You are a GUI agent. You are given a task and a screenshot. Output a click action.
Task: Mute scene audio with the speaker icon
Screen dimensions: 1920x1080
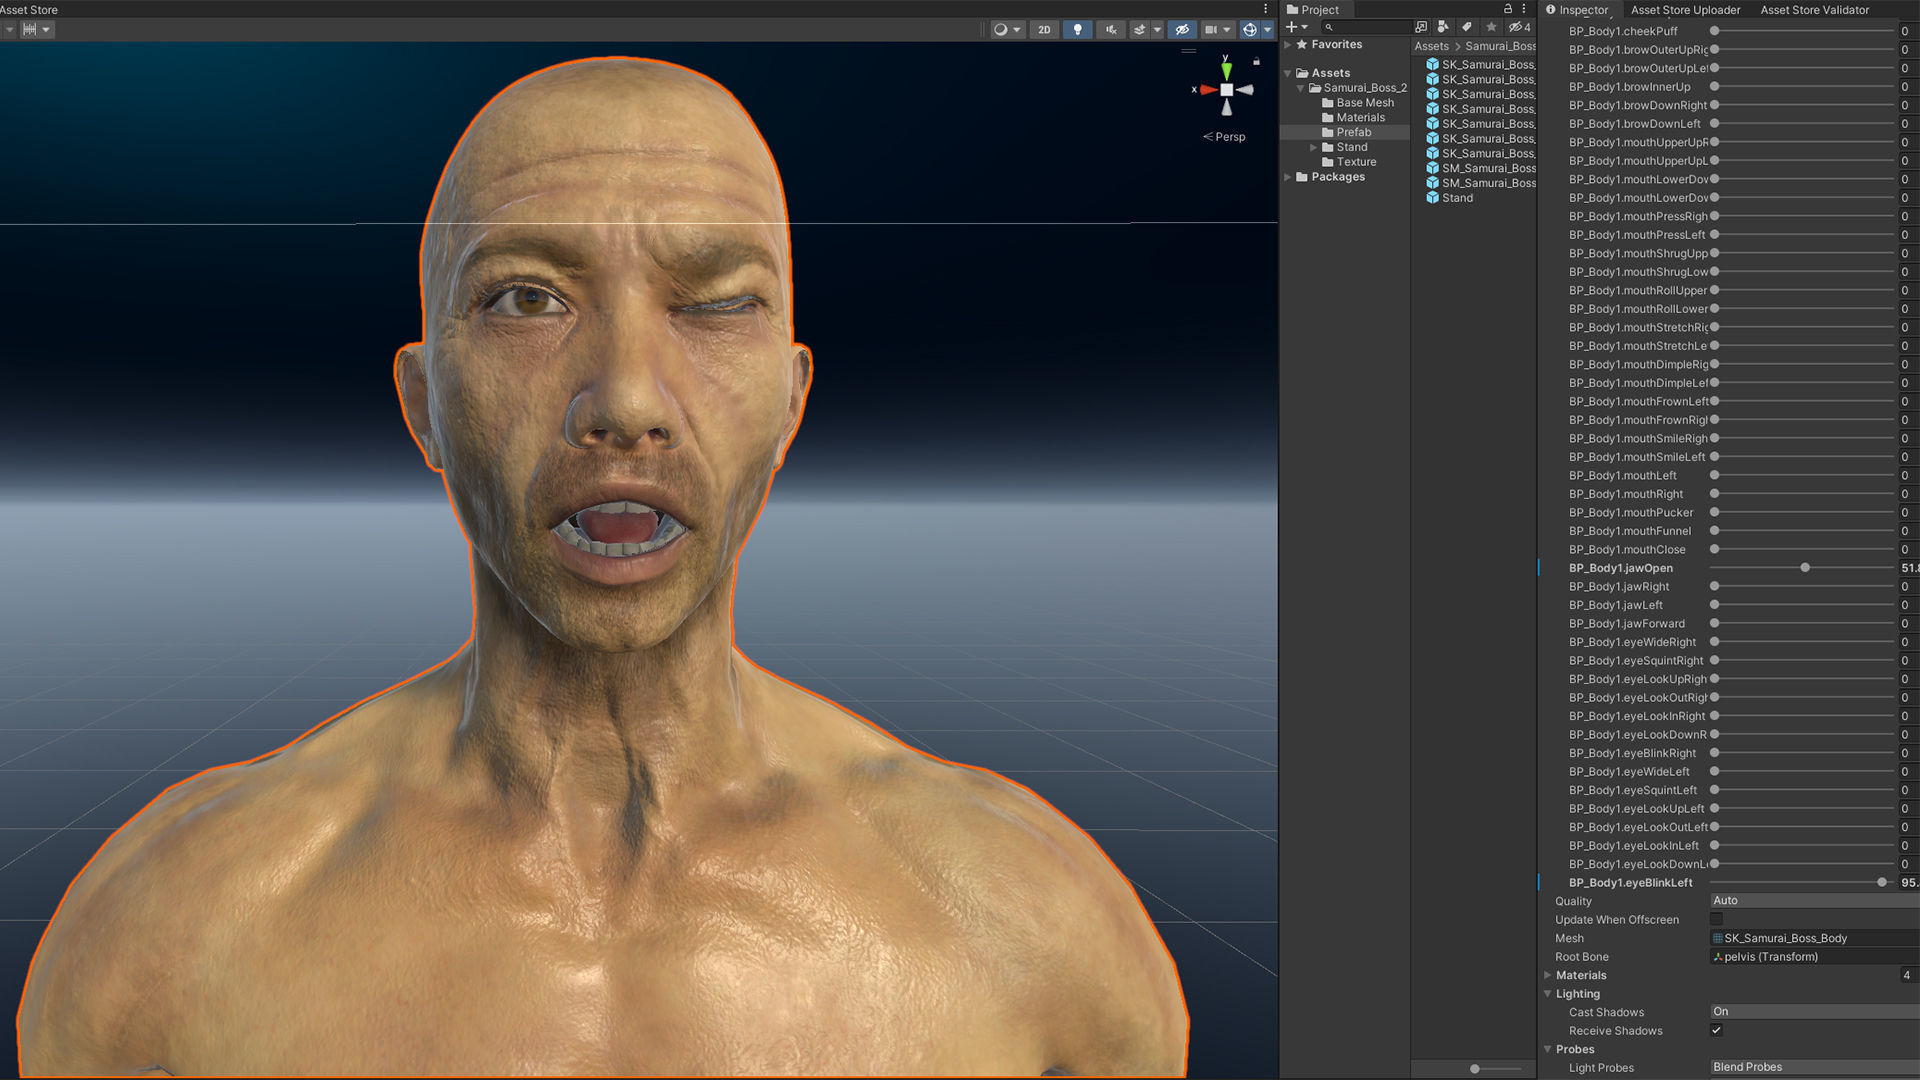tap(1111, 29)
